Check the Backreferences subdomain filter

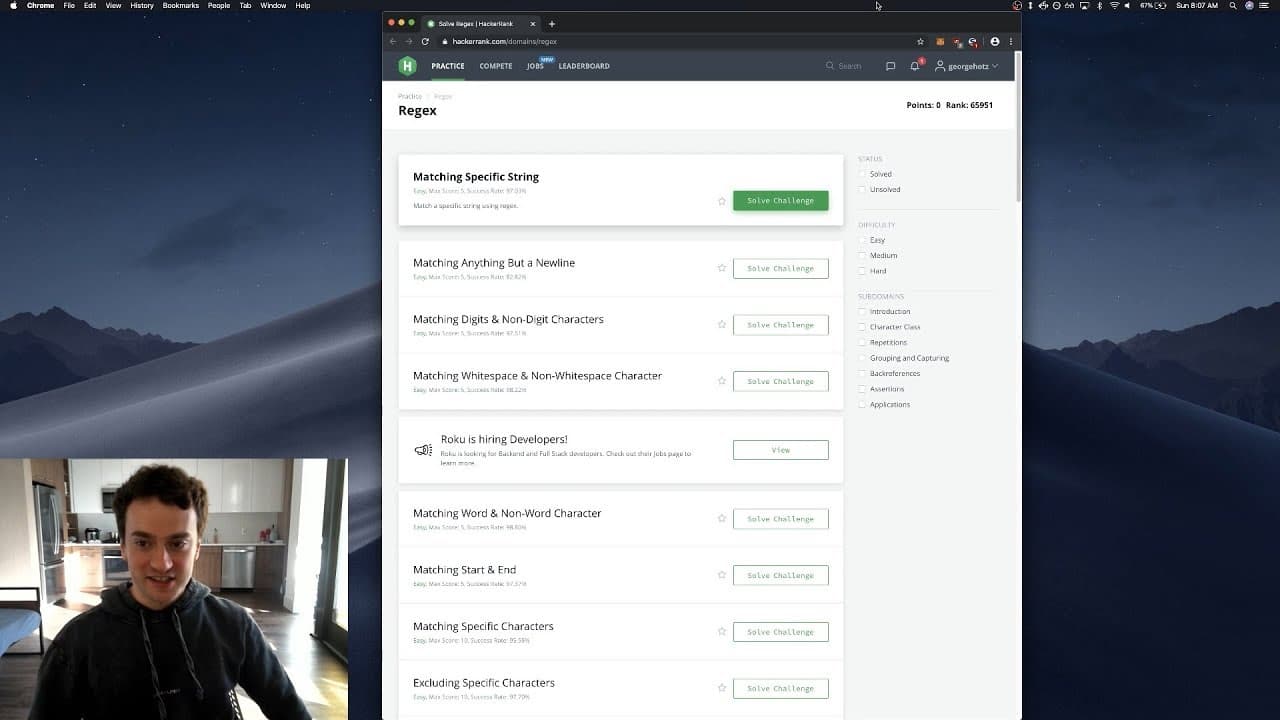[x=862, y=373]
